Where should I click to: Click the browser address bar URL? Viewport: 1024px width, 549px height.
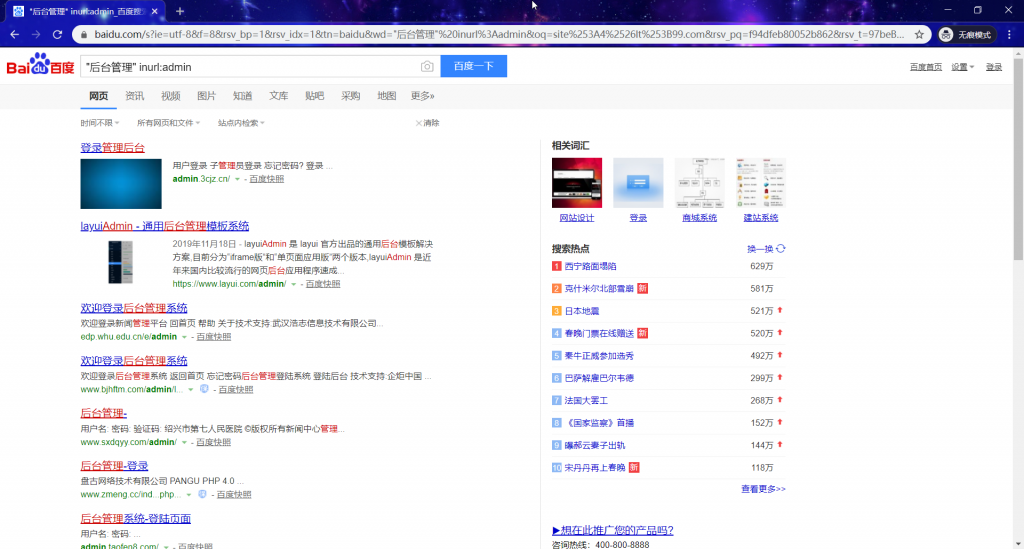click(x=499, y=35)
